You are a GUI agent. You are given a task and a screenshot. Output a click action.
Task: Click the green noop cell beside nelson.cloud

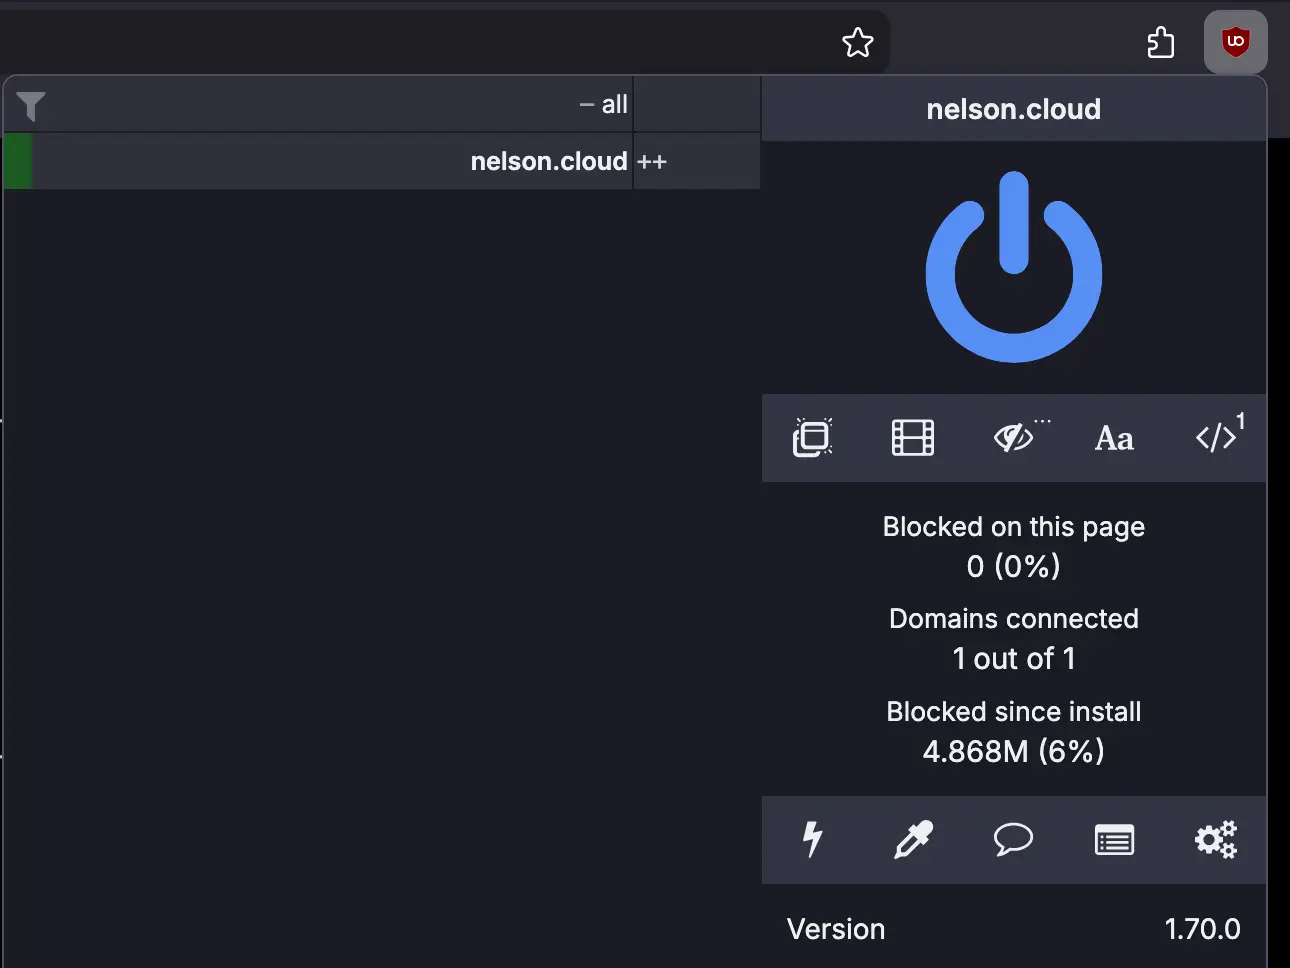pos(16,161)
